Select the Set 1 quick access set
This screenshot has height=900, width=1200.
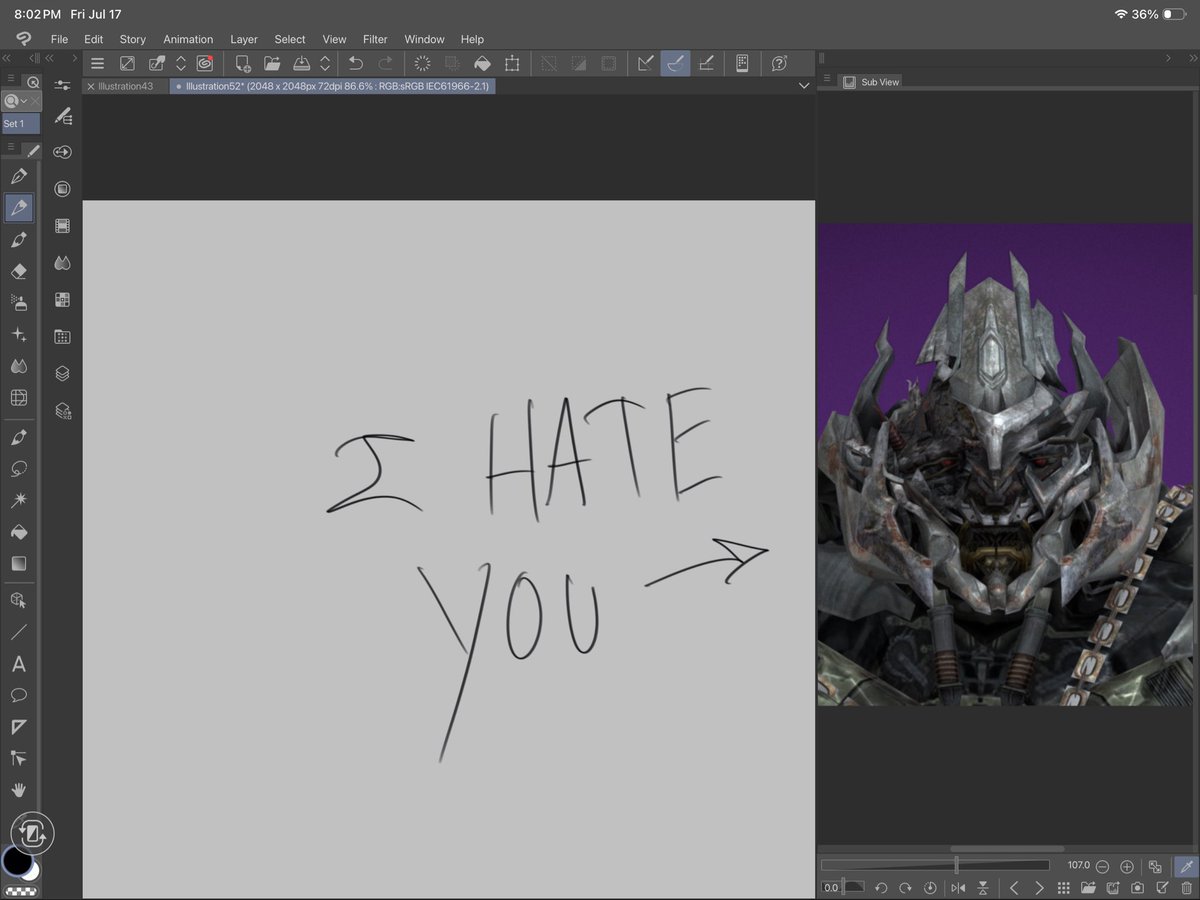20,124
